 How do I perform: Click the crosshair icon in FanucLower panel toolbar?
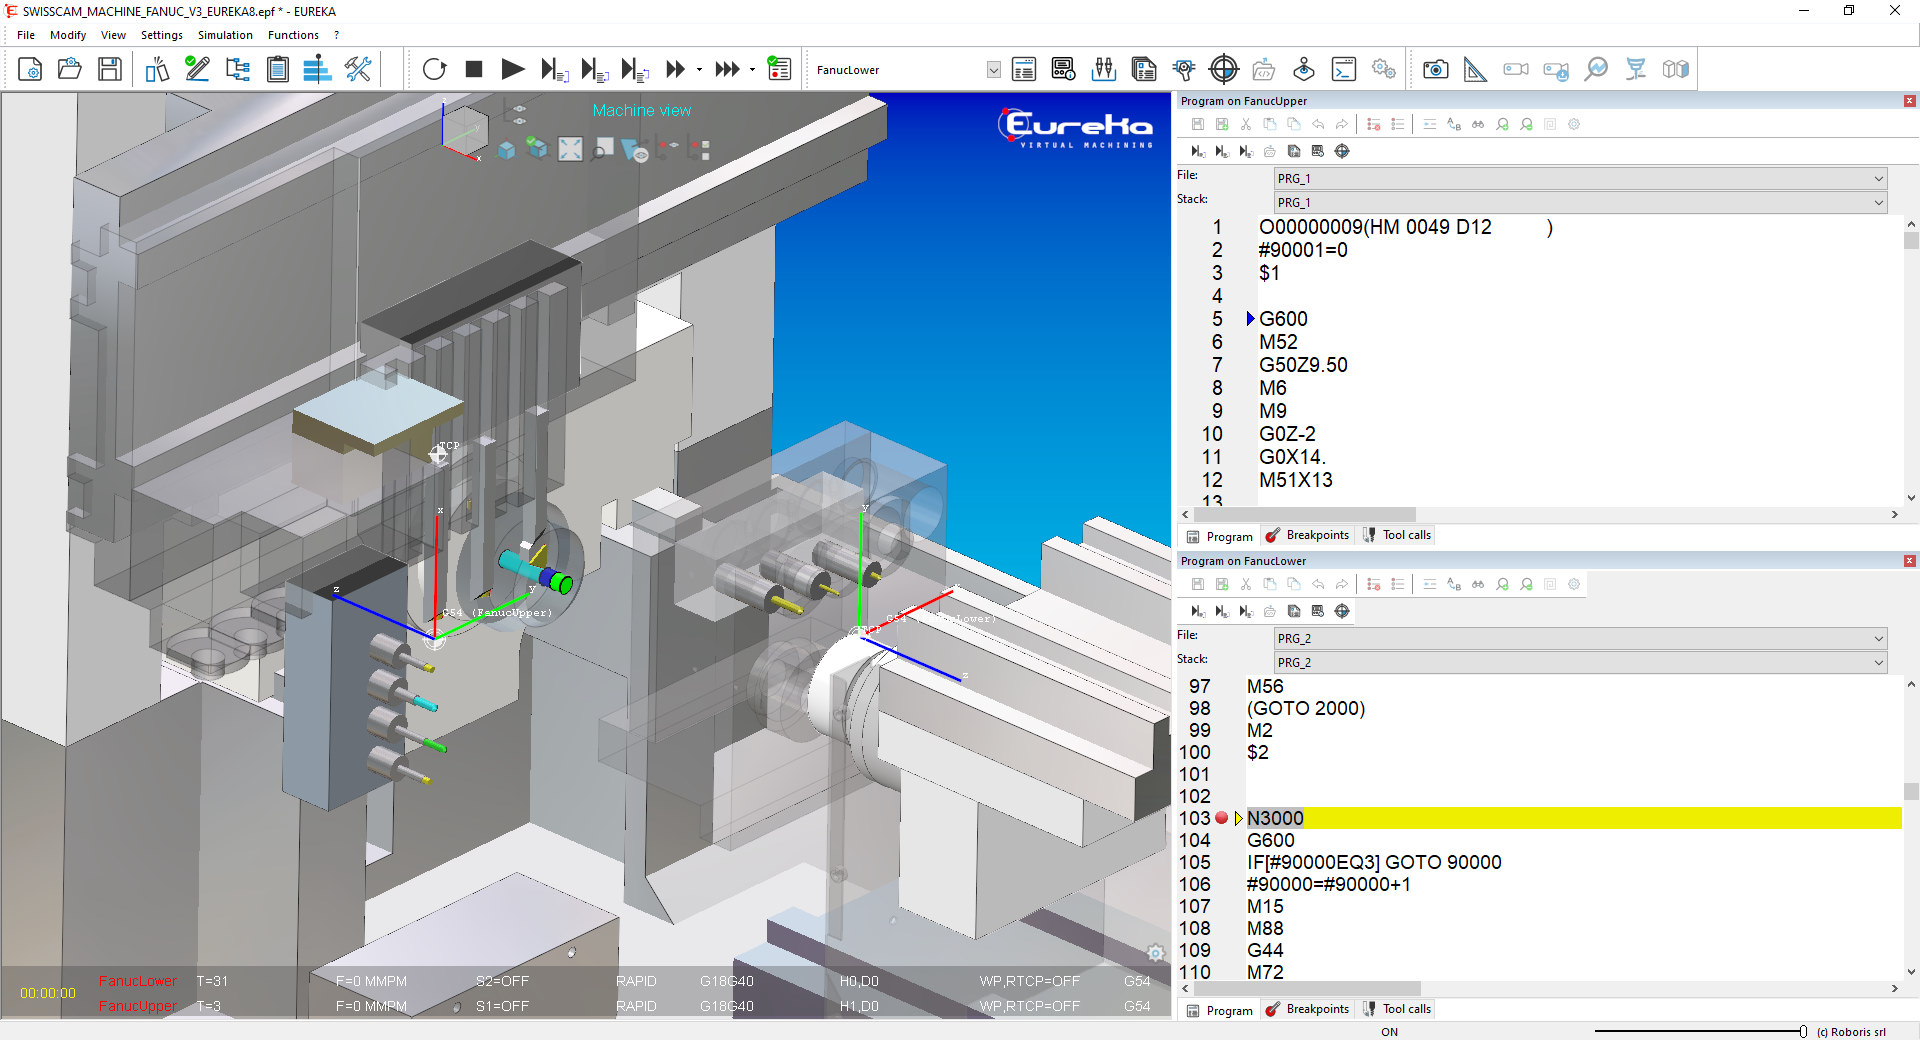click(1342, 611)
